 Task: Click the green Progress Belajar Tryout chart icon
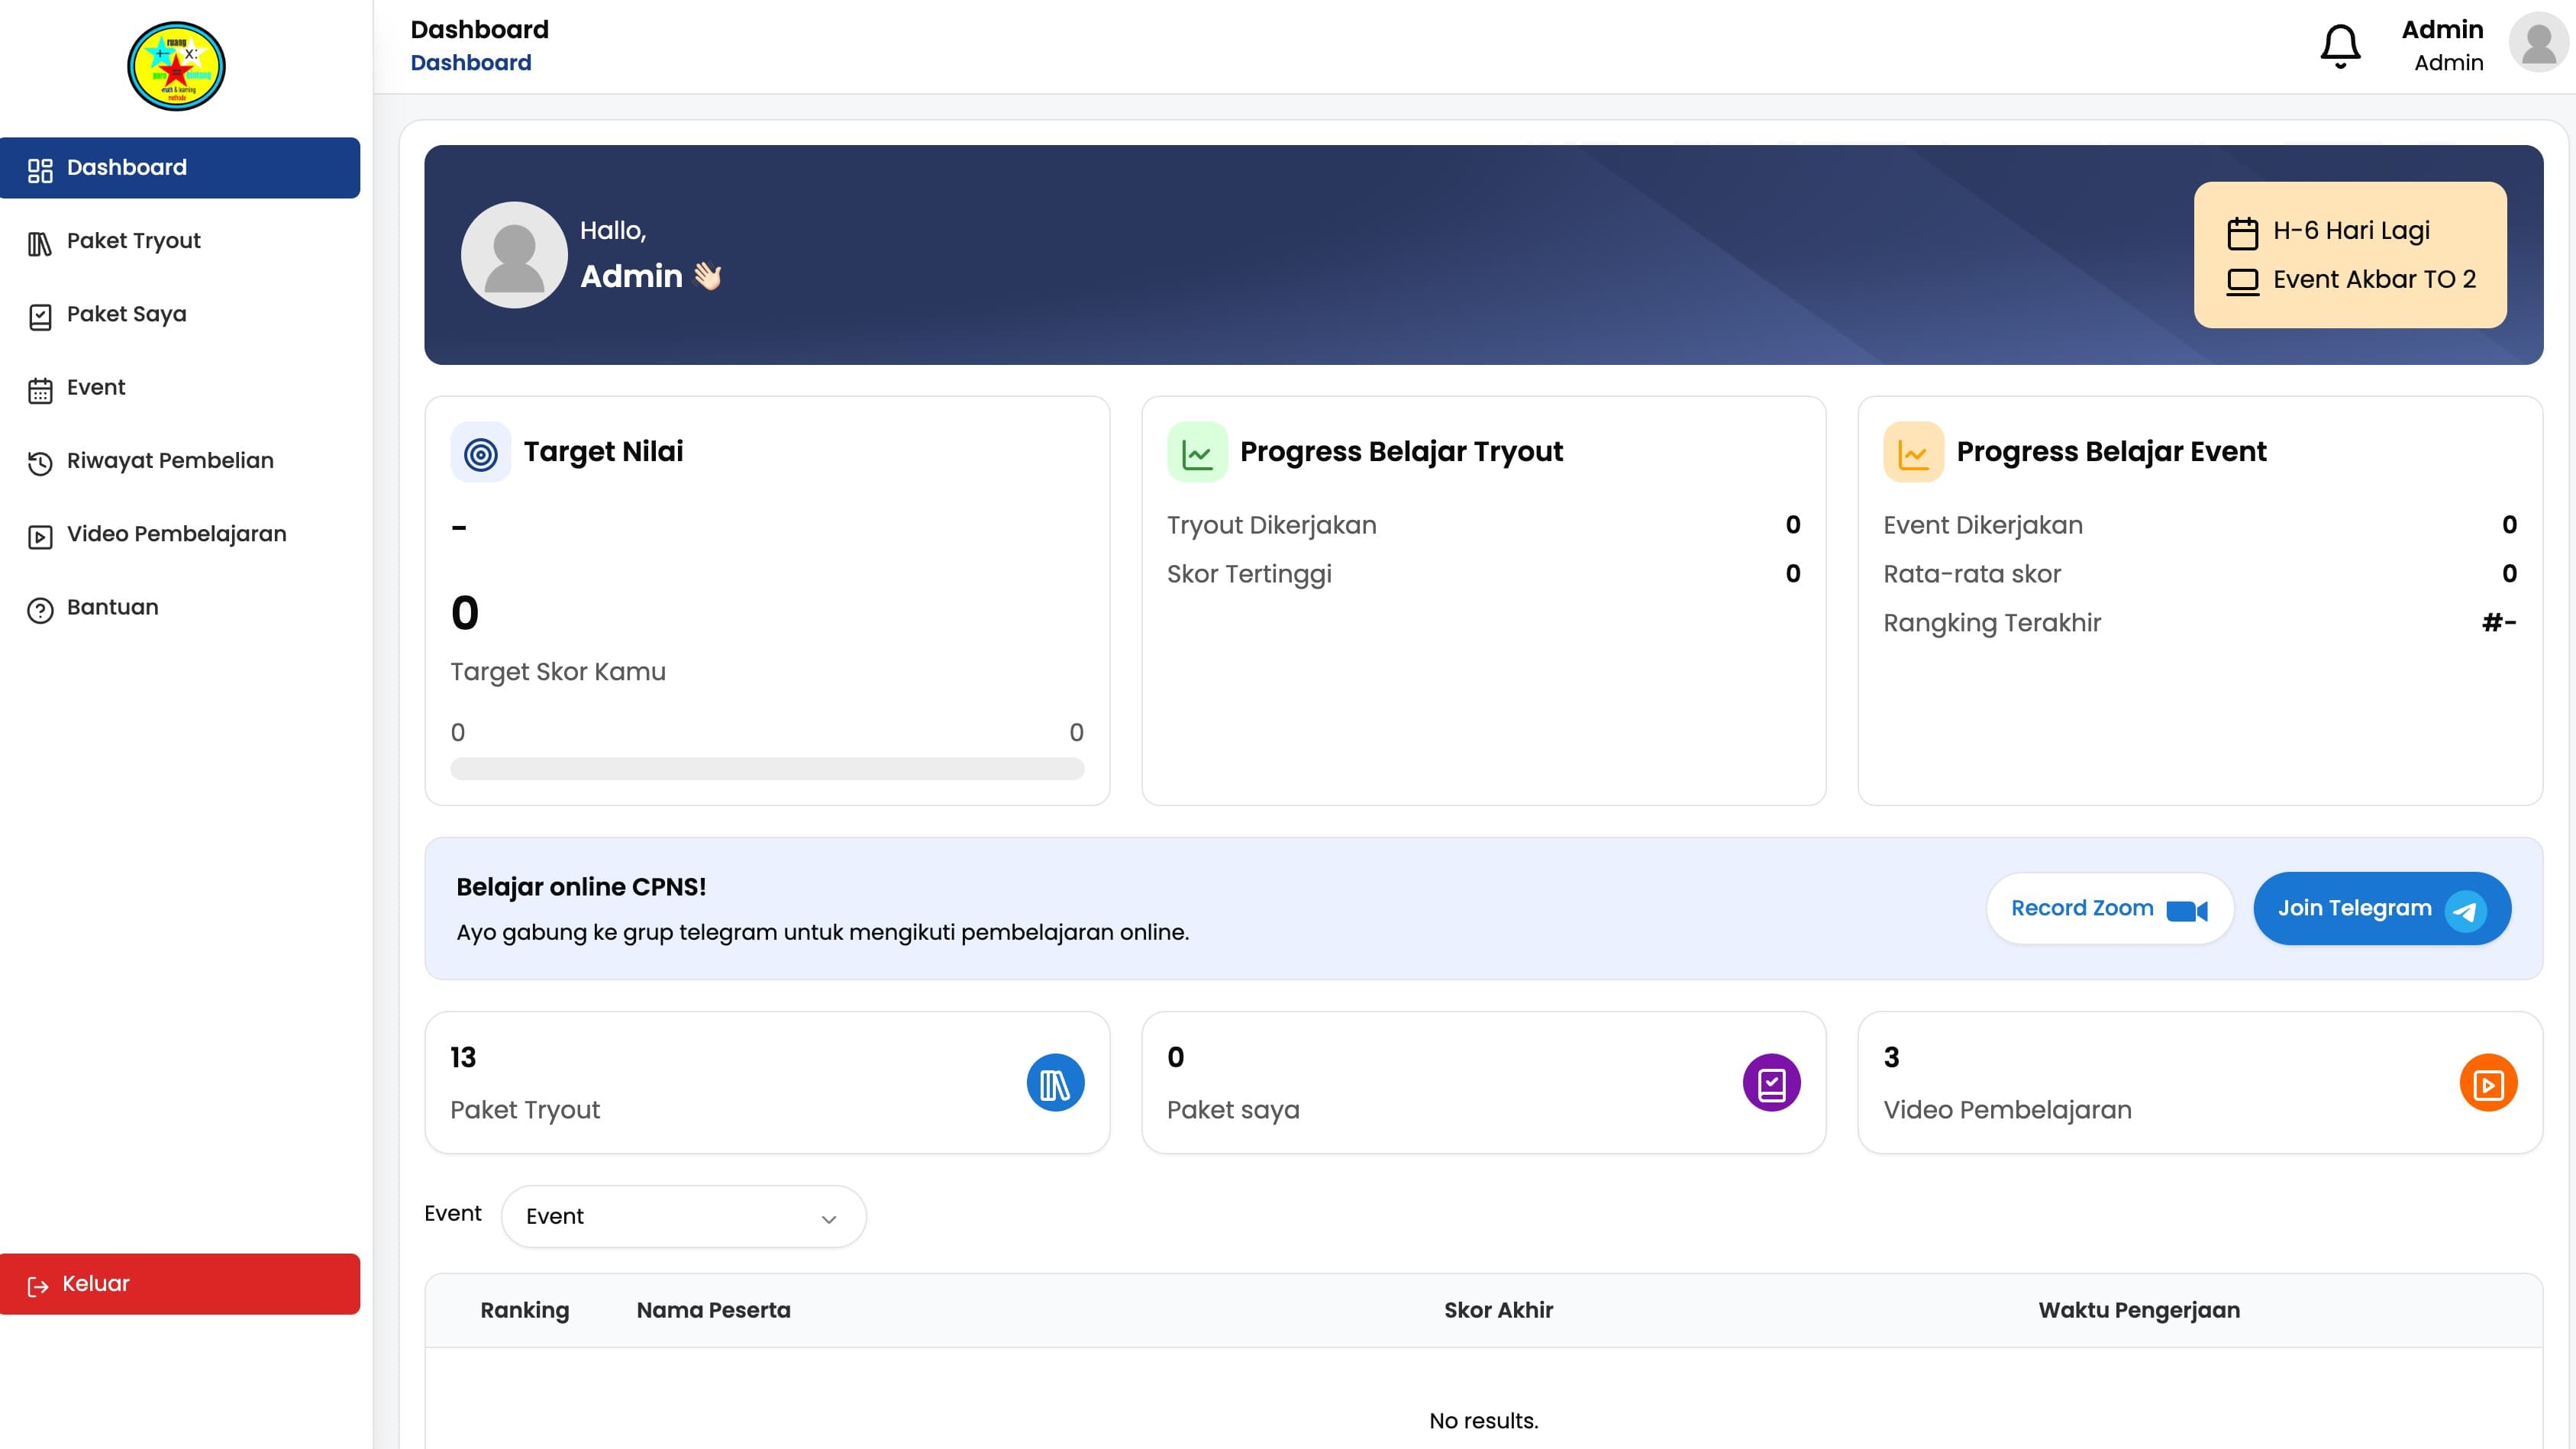click(1197, 453)
